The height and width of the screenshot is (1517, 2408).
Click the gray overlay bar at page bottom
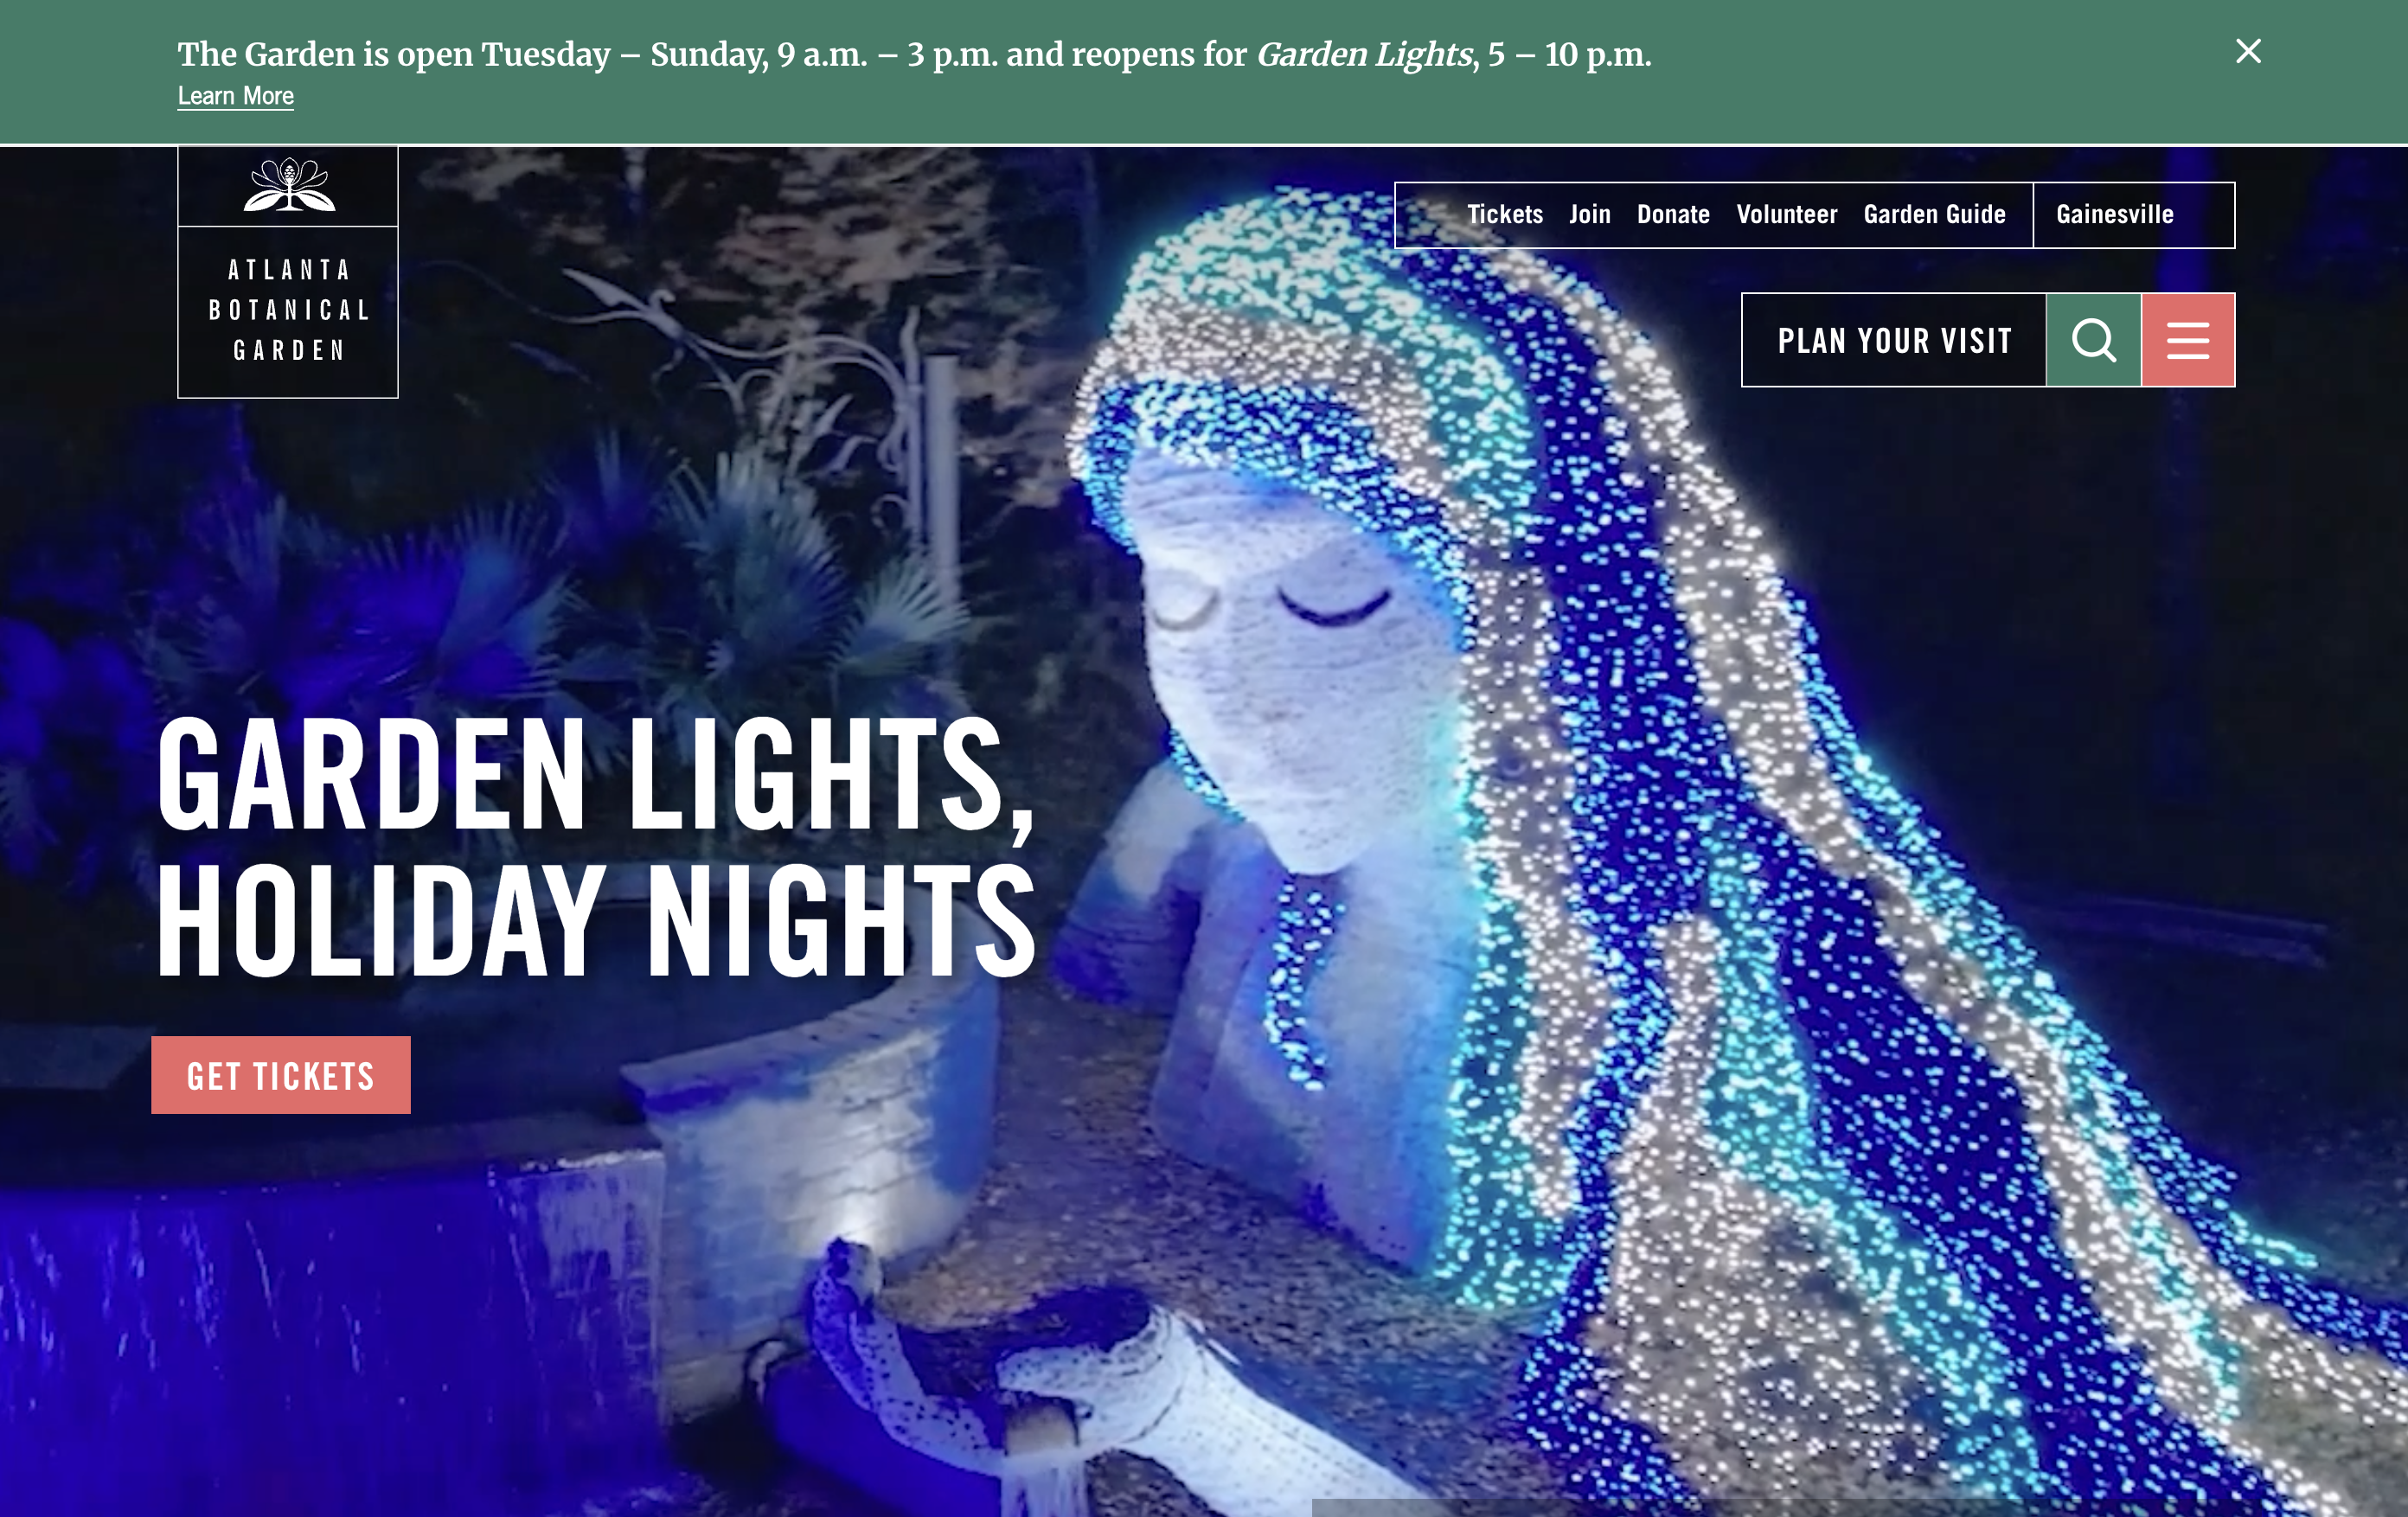1860,1508
